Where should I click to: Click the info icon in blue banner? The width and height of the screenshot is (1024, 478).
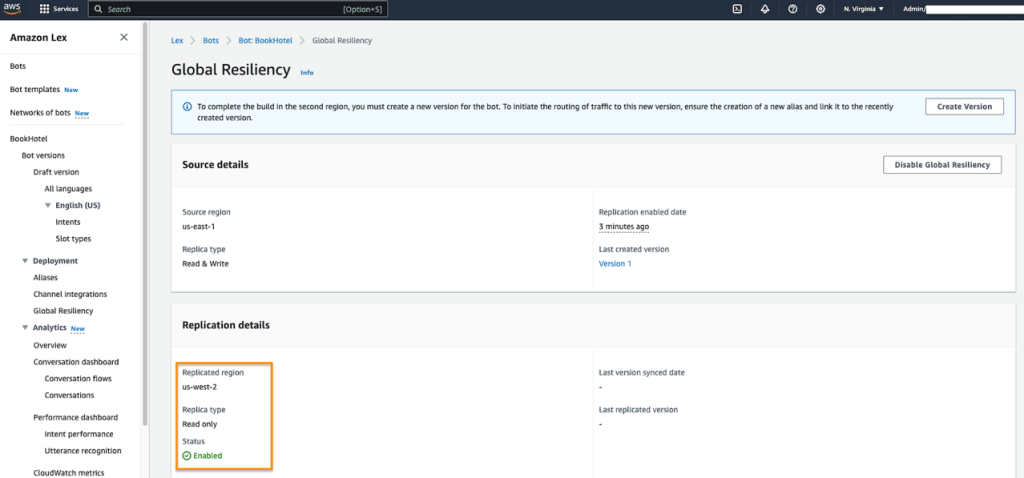pyautogui.click(x=187, y=106)
